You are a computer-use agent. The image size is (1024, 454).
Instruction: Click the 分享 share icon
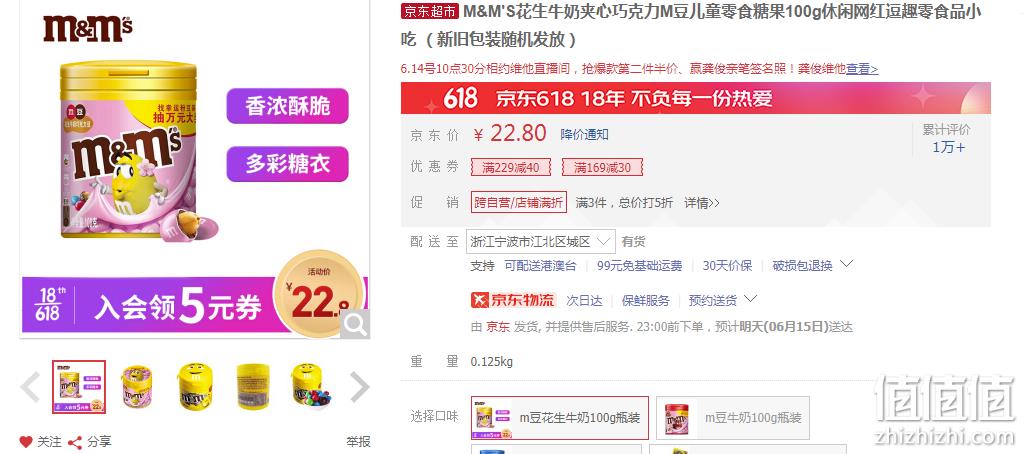(75, 442)
